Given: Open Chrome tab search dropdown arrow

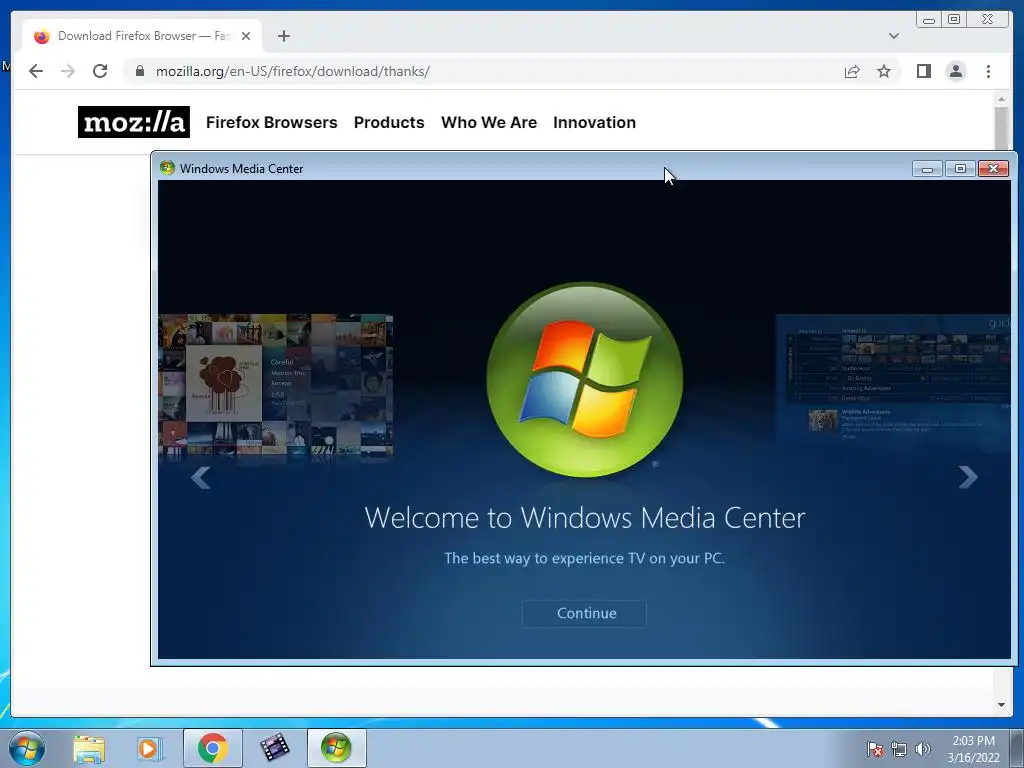Looking at the screenshot, I should click(x=893, y=36).
